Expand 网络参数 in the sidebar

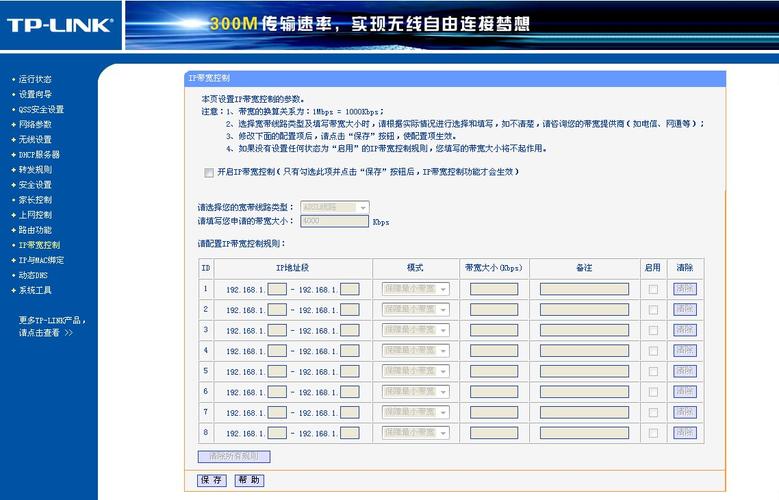[x=35, y=124]
